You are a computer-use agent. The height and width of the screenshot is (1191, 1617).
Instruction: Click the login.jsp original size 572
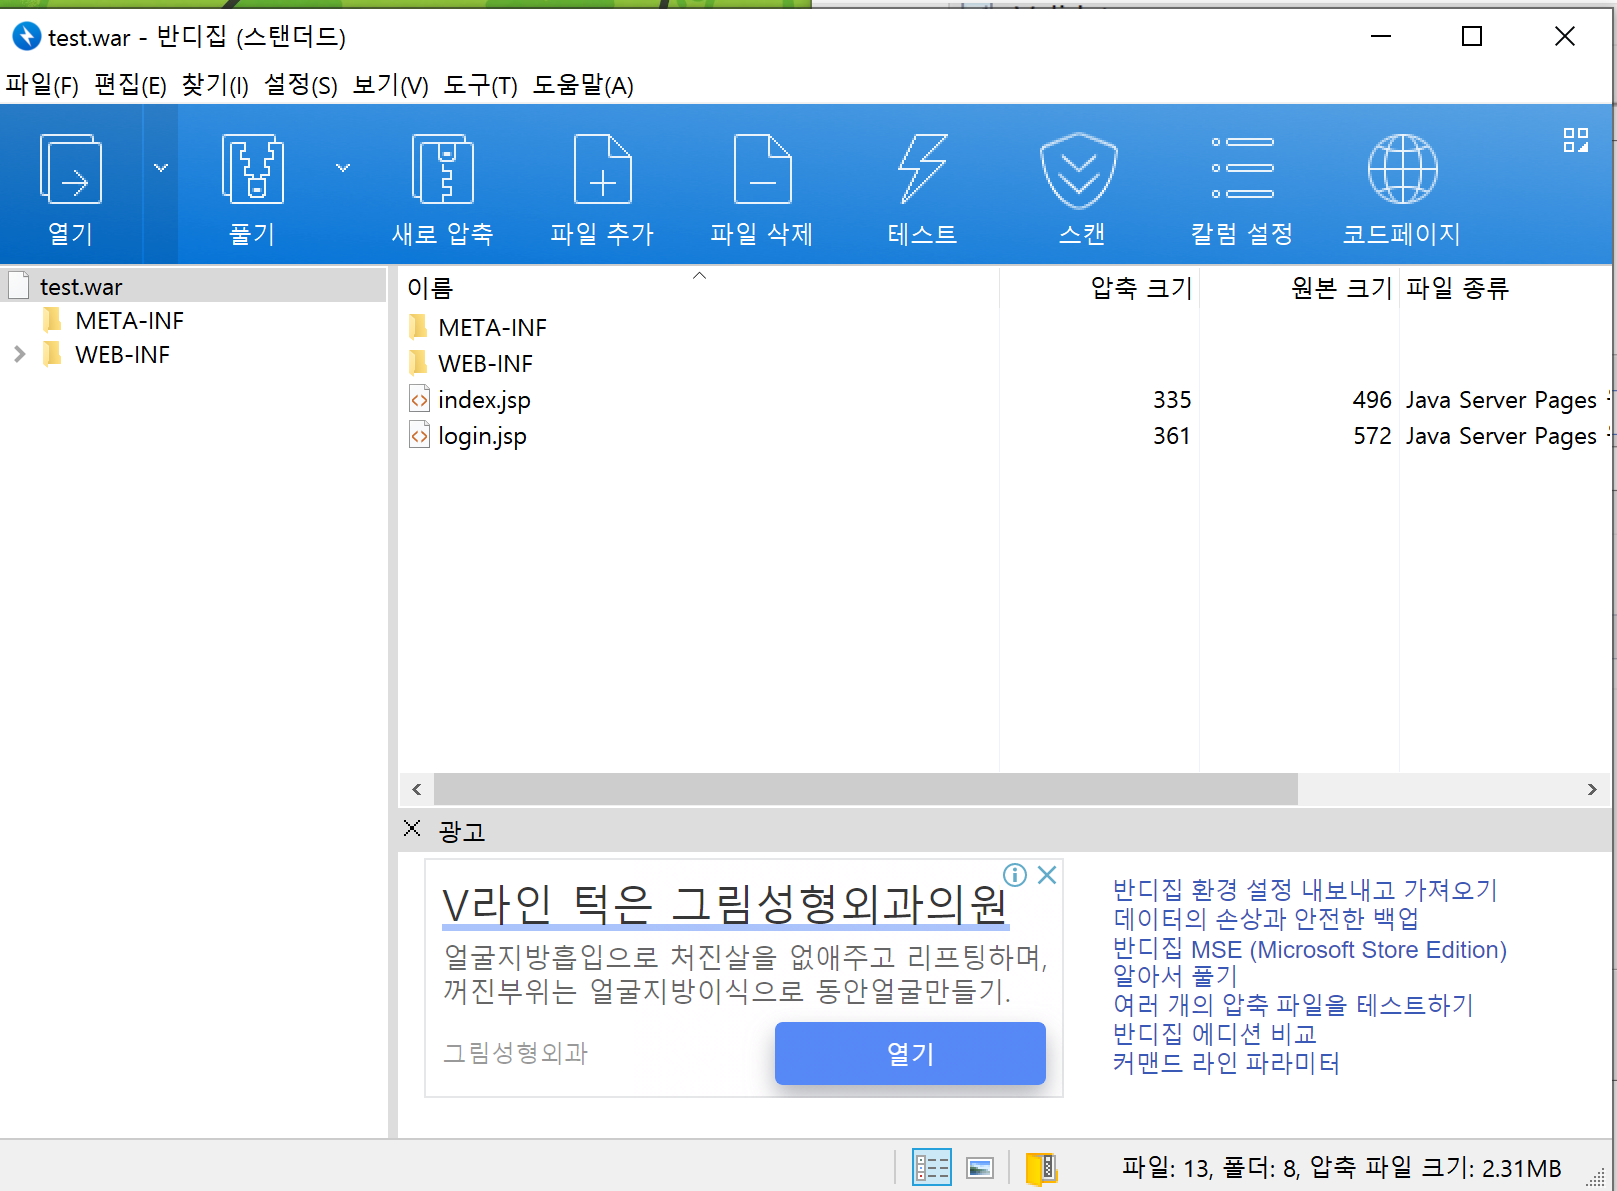[x=1372, y=436]
